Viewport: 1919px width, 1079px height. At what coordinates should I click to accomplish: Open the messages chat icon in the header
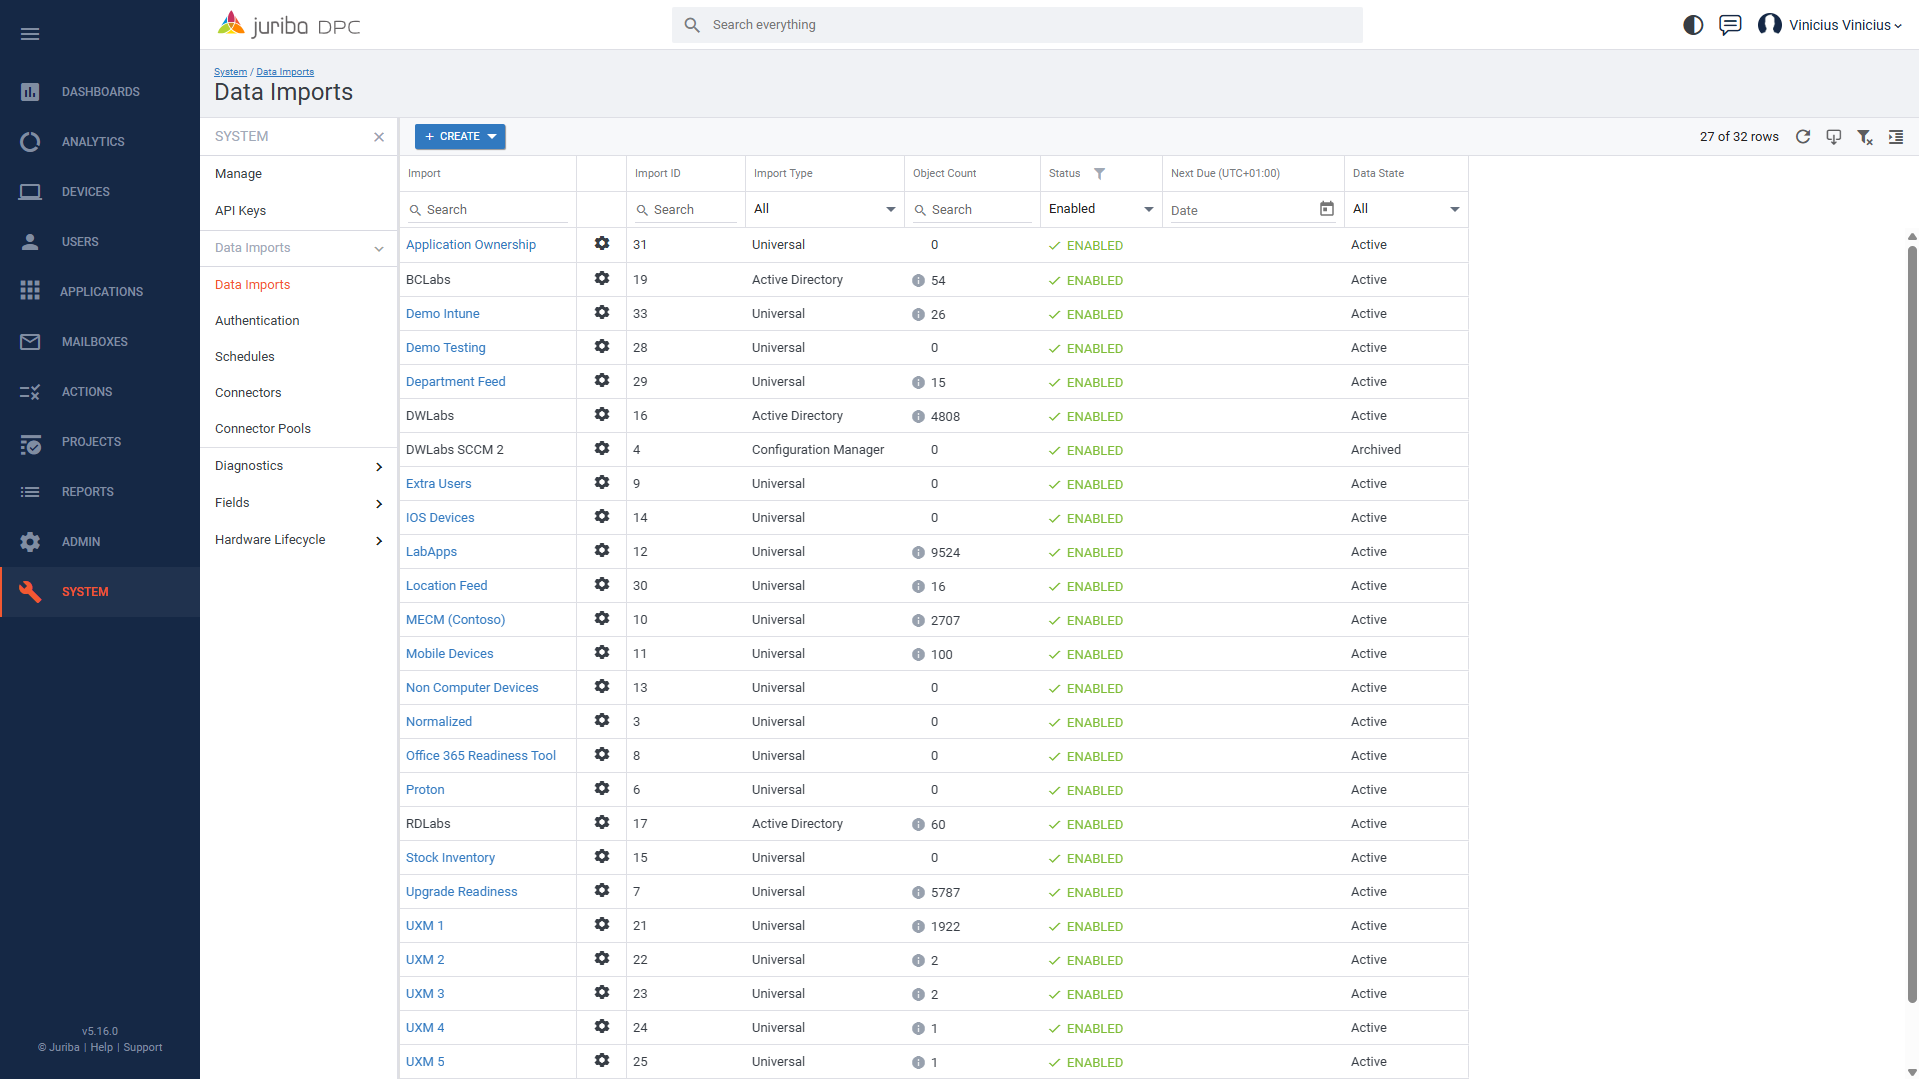pyautogui.click(x=1730, y=25)
